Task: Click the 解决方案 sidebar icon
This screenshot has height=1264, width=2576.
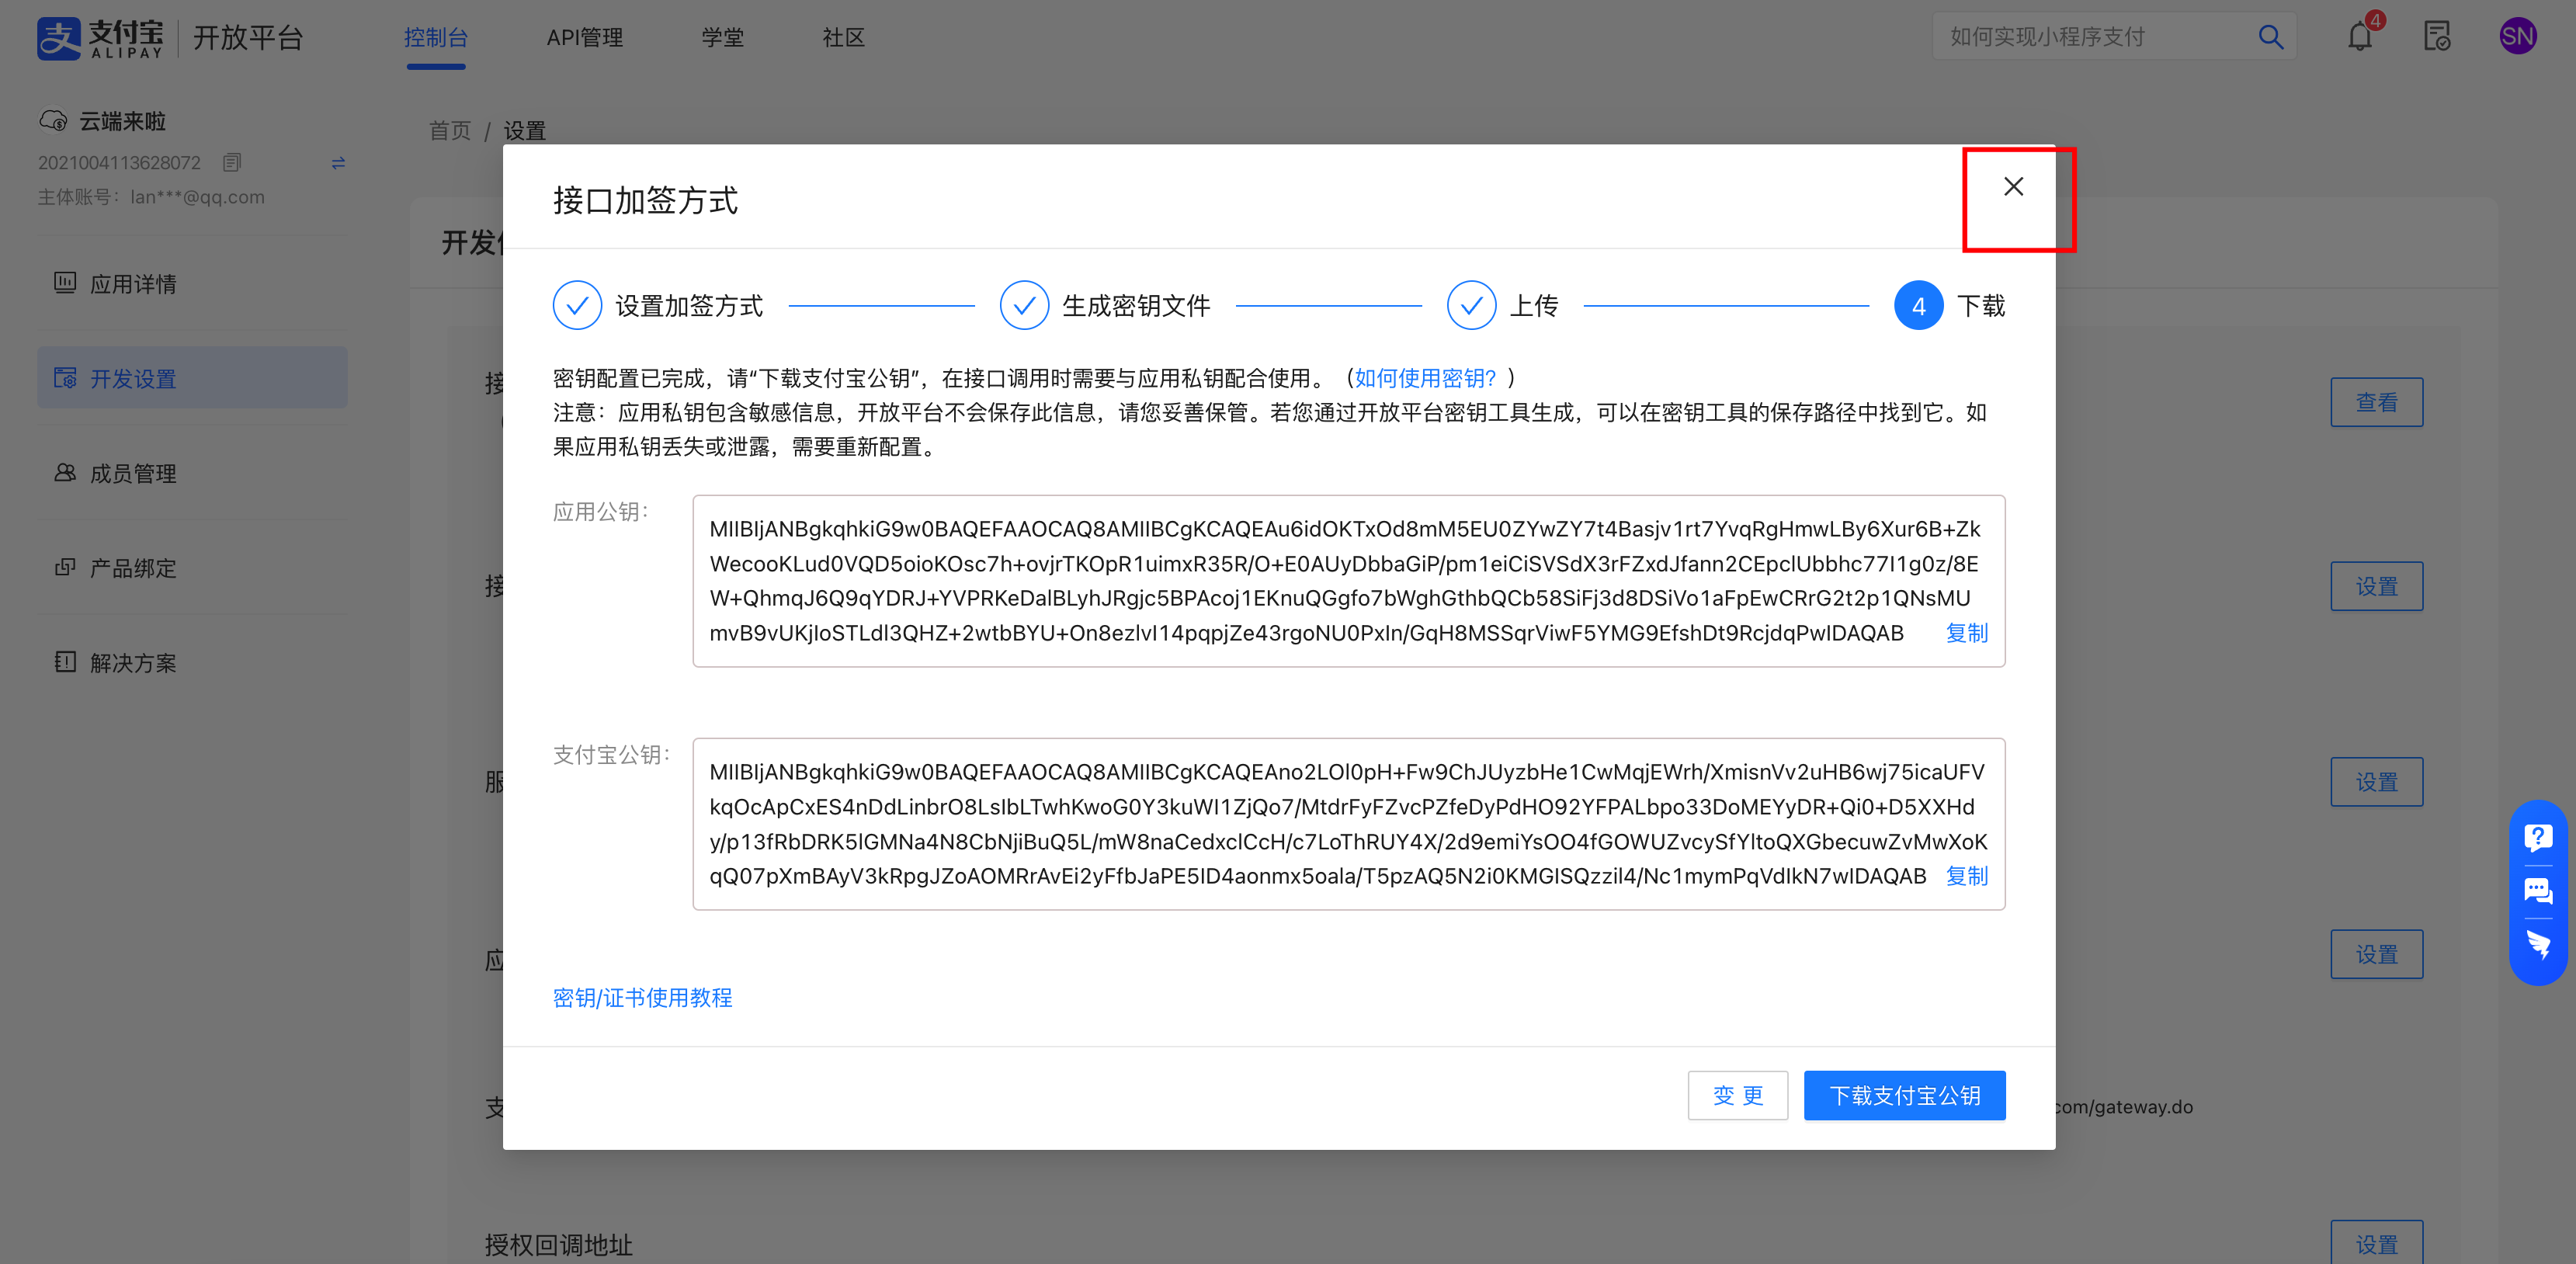Action: pyautogui.click(x=65, y=662)
